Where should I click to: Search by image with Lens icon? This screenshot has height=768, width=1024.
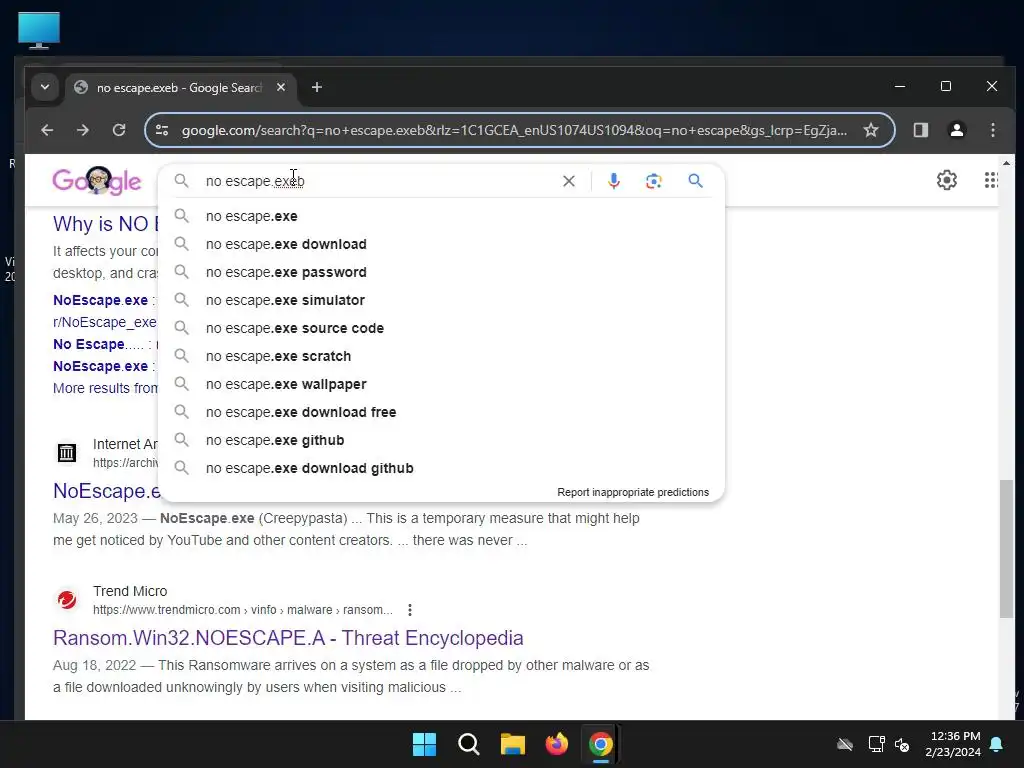pyautogui.click(x=654, y=181)
